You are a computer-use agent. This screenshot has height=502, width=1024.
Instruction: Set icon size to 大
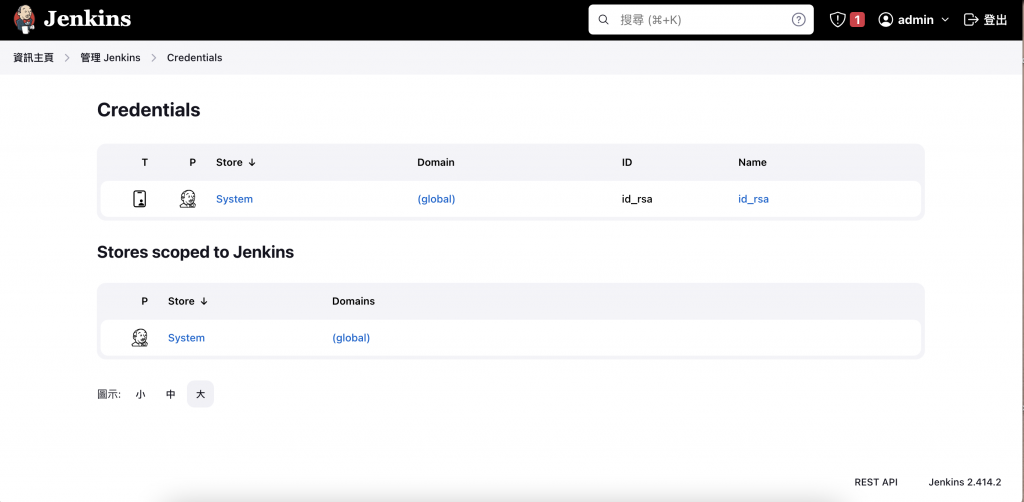pyautogui.click(x=200, y=394)
